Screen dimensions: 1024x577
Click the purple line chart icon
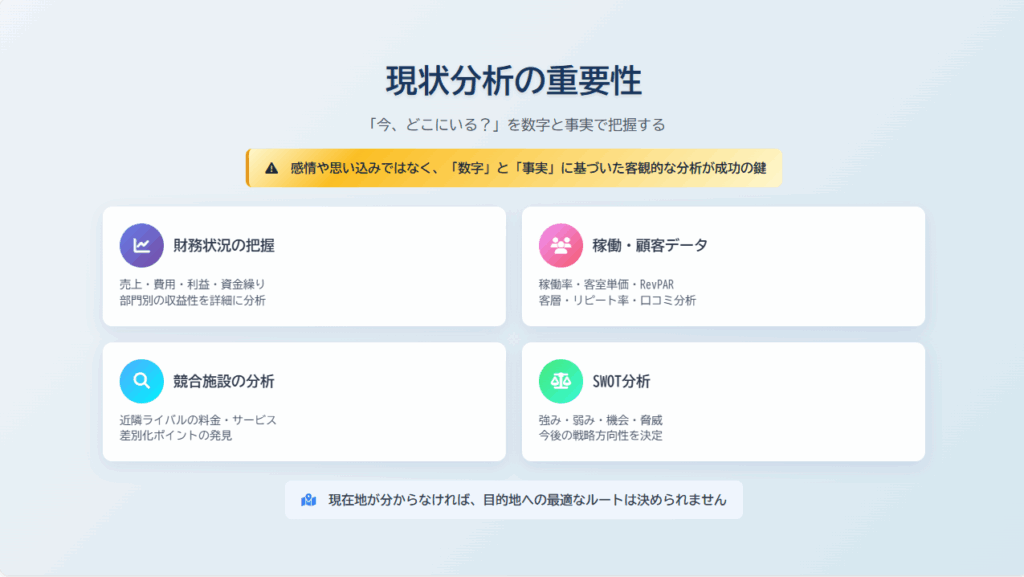(x=142, y=245)
